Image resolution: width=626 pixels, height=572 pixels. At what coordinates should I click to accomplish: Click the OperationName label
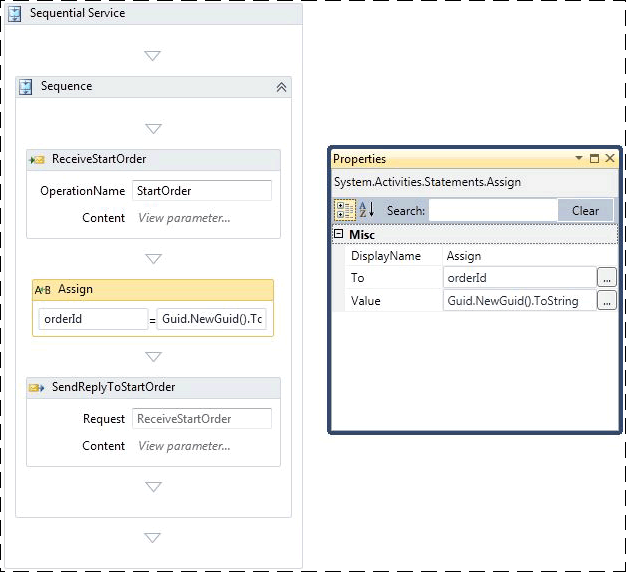pos(83,191)
